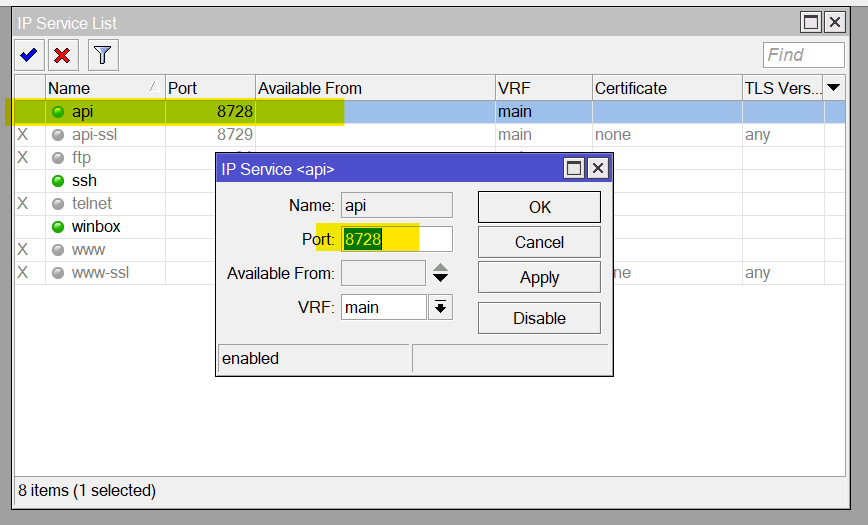The width and height of the screenshot is (868, 525).
Task: Click the green status dot for ssh
Action: pos(58,181)
